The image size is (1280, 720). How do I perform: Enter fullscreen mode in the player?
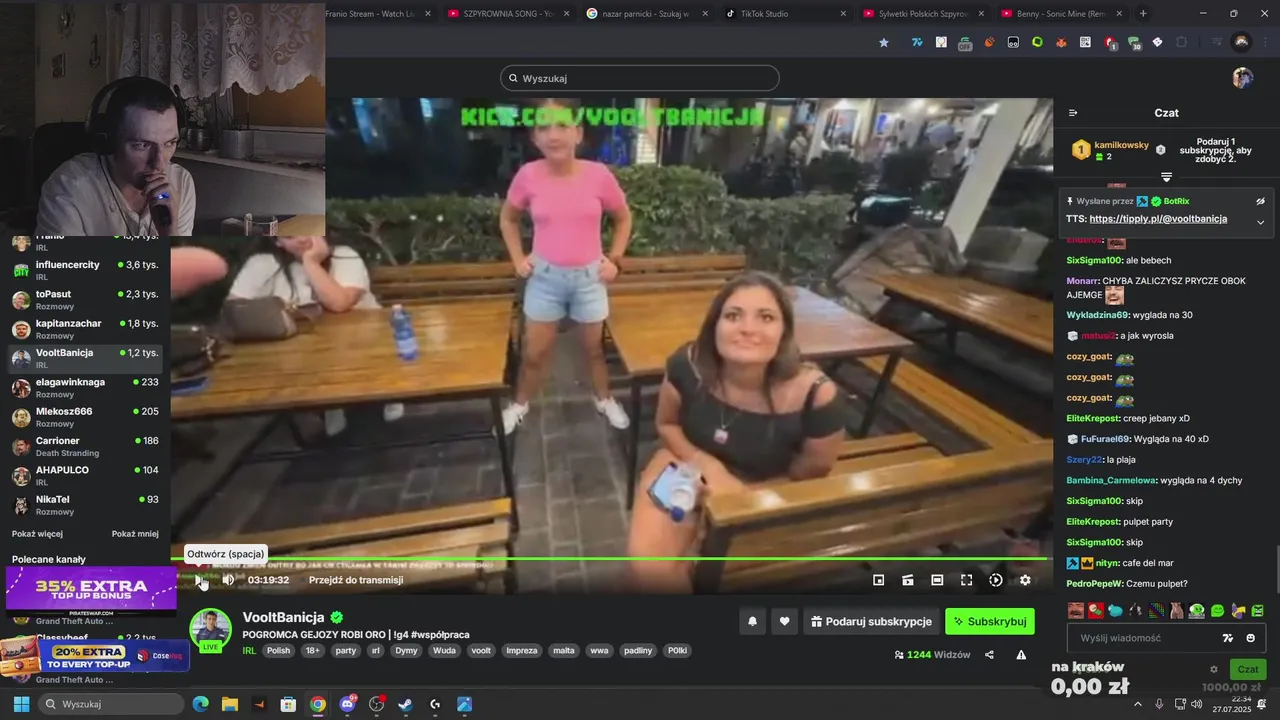coord(967,580)
